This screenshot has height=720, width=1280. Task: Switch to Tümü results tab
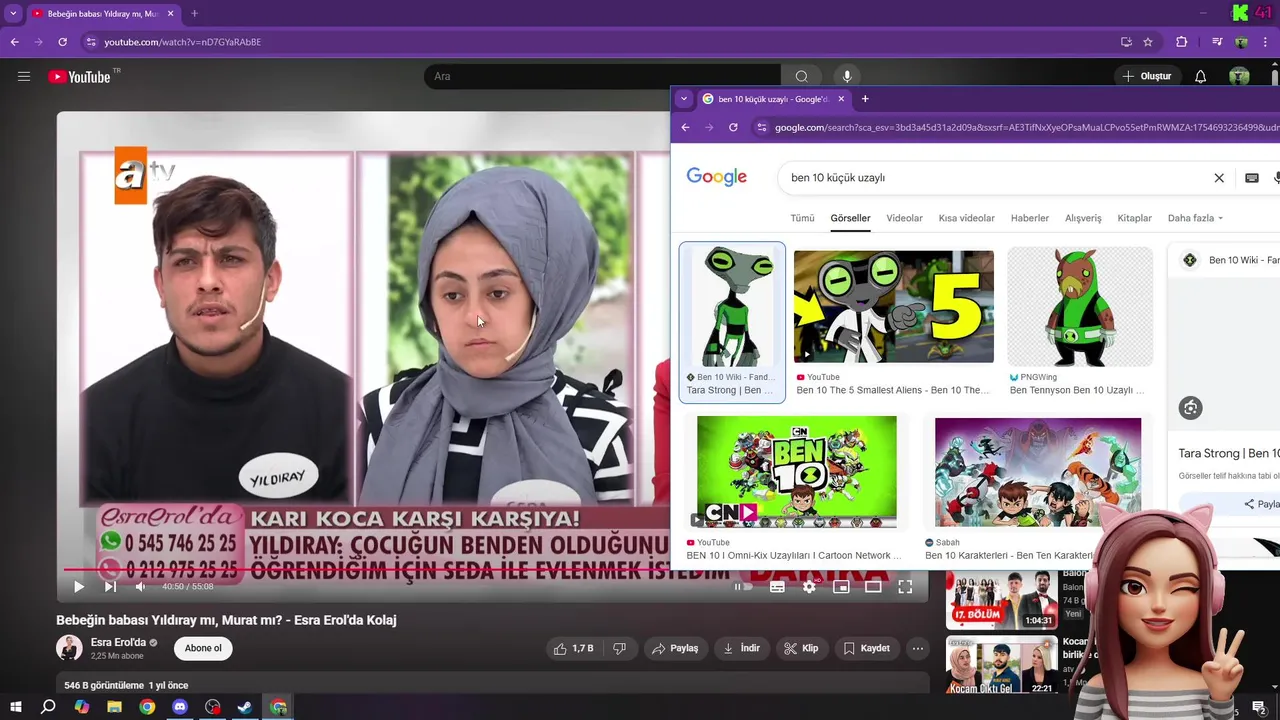click(x=802, y=218)
